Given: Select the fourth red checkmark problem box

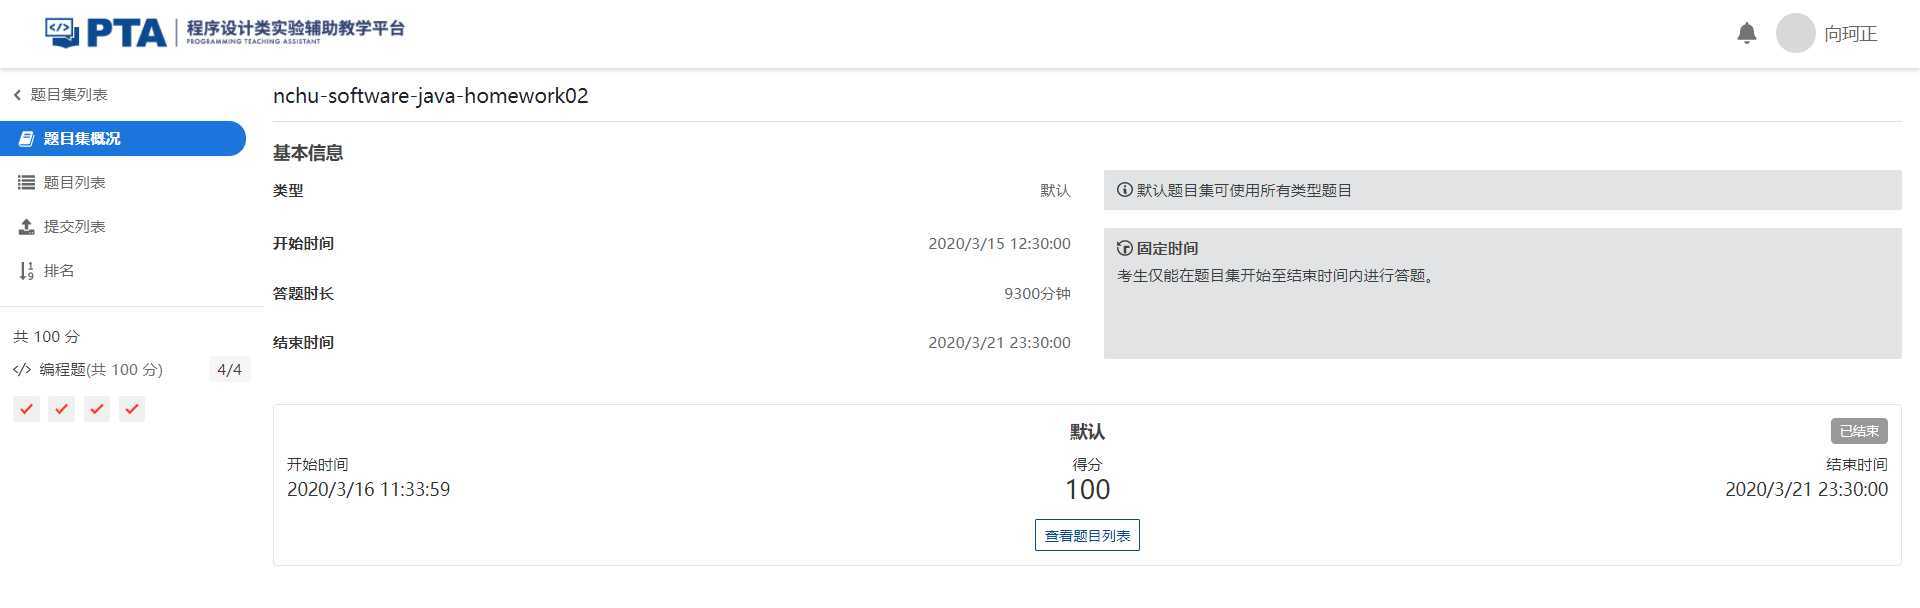Looking at the screenshot, I should tap(132, 409).
